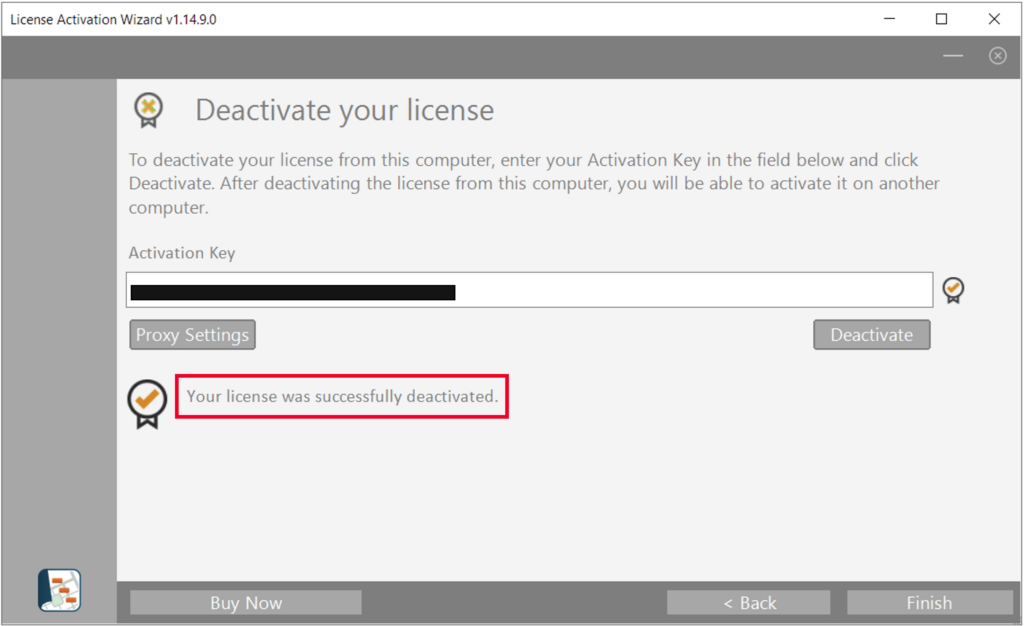1024x626 pixels.
Task: Click Finish to exit the wizard
Action: point(929,603)
